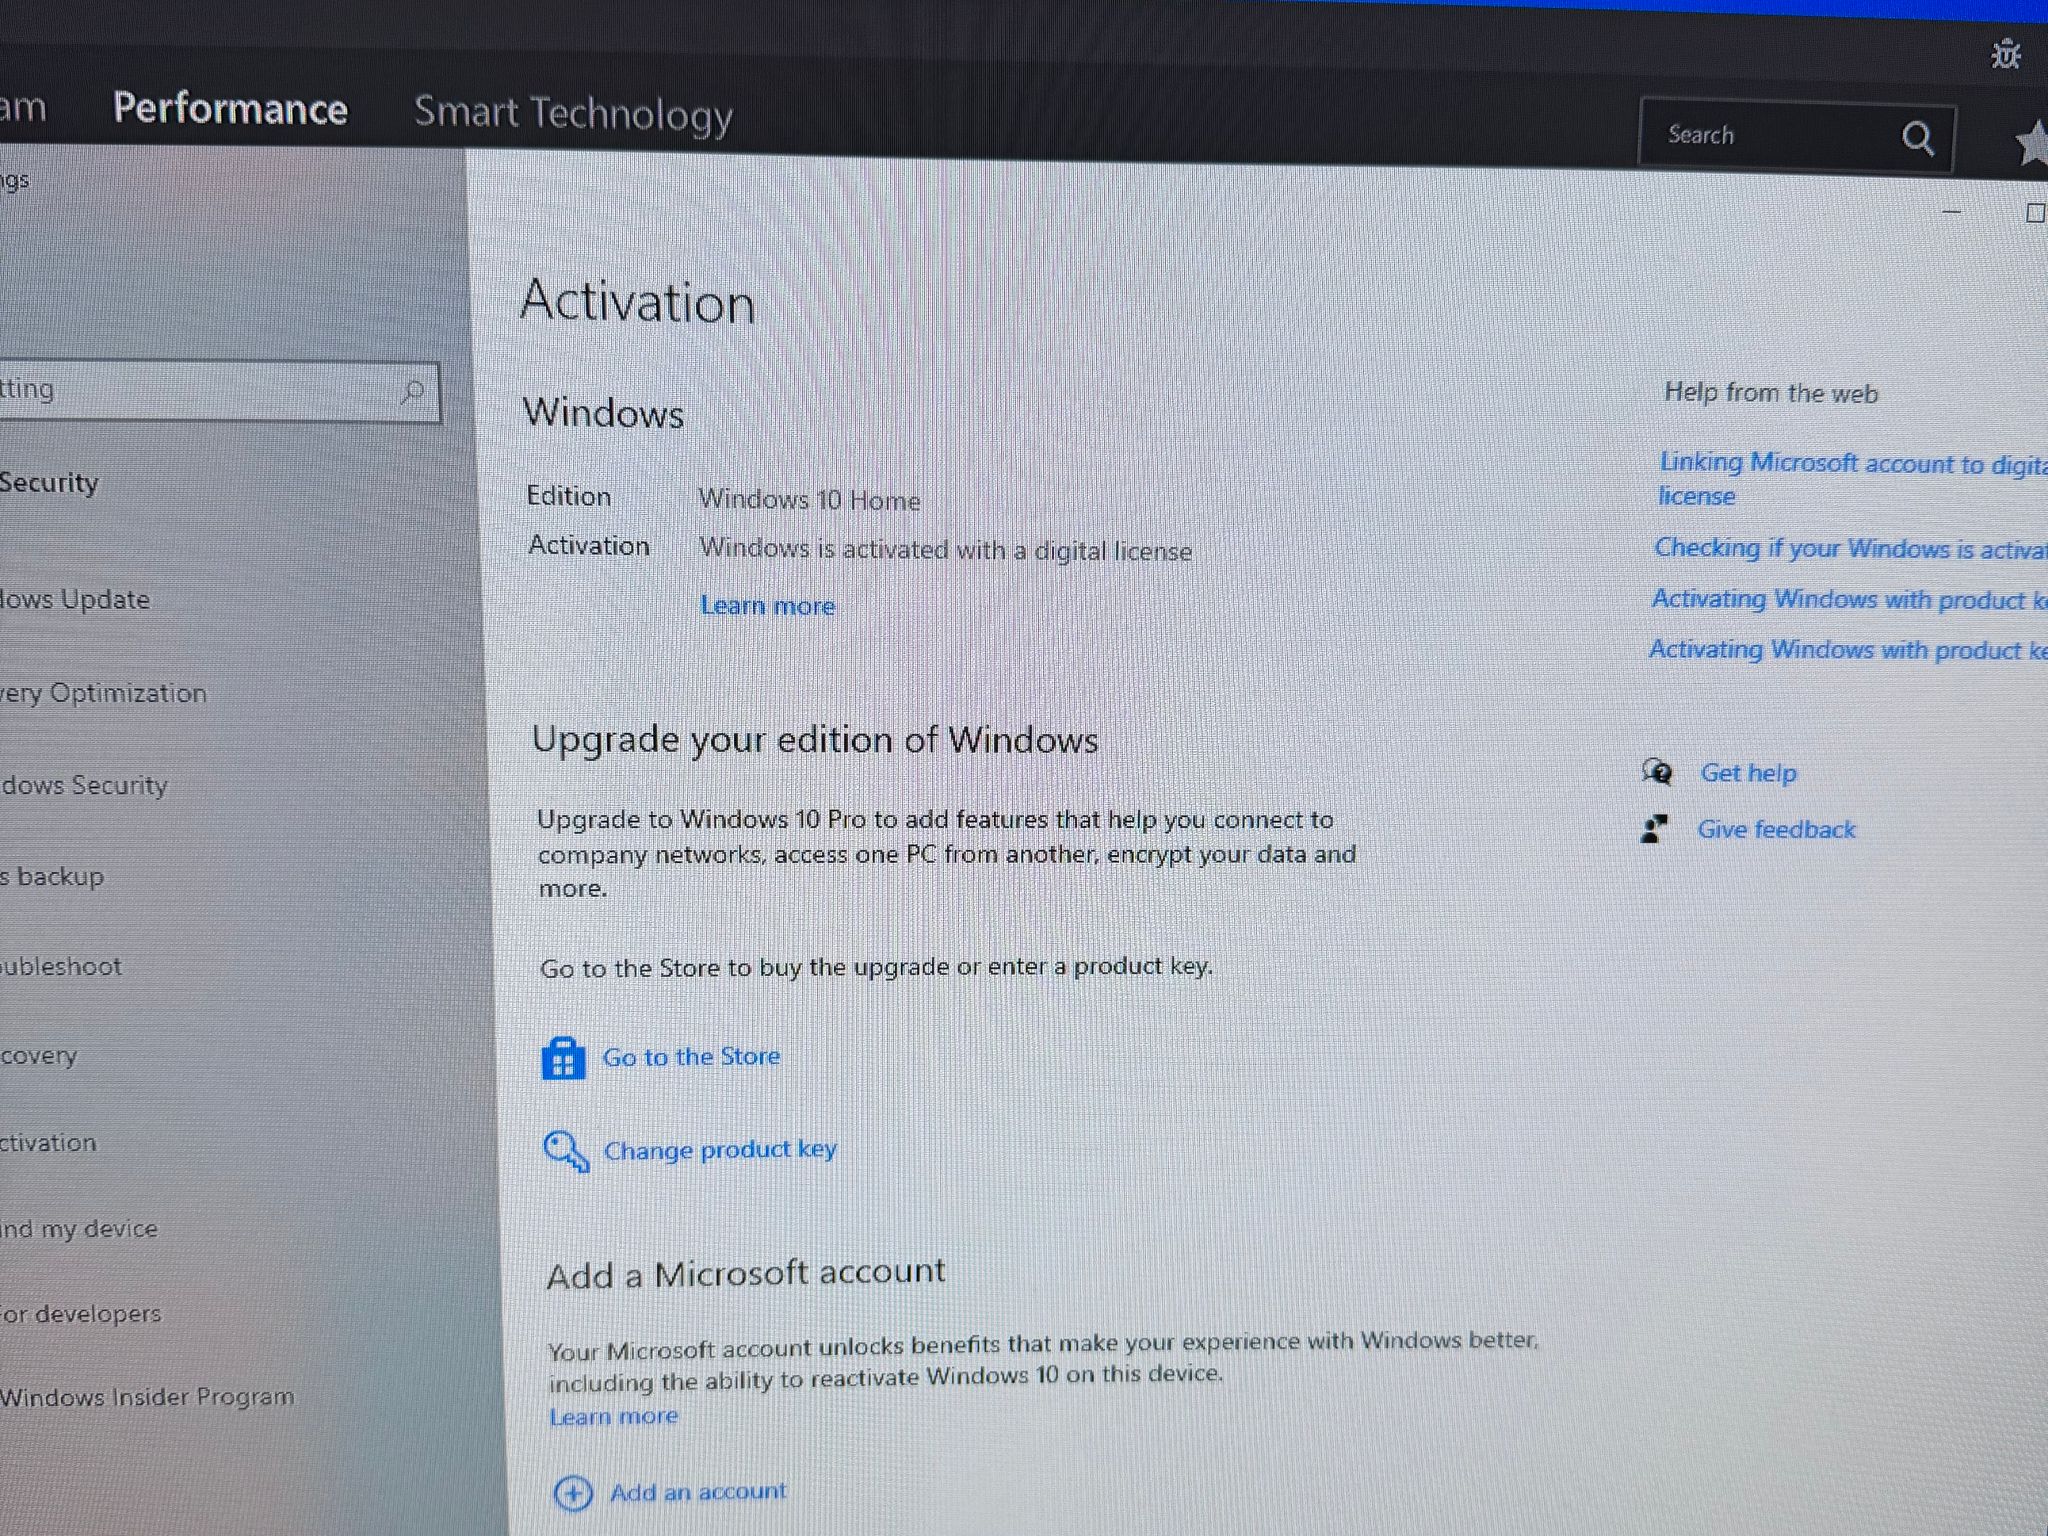This screenshot has height=1536, width=2048.
Task: Click the Get help chat icon
Action: (x=1656, y=772)
